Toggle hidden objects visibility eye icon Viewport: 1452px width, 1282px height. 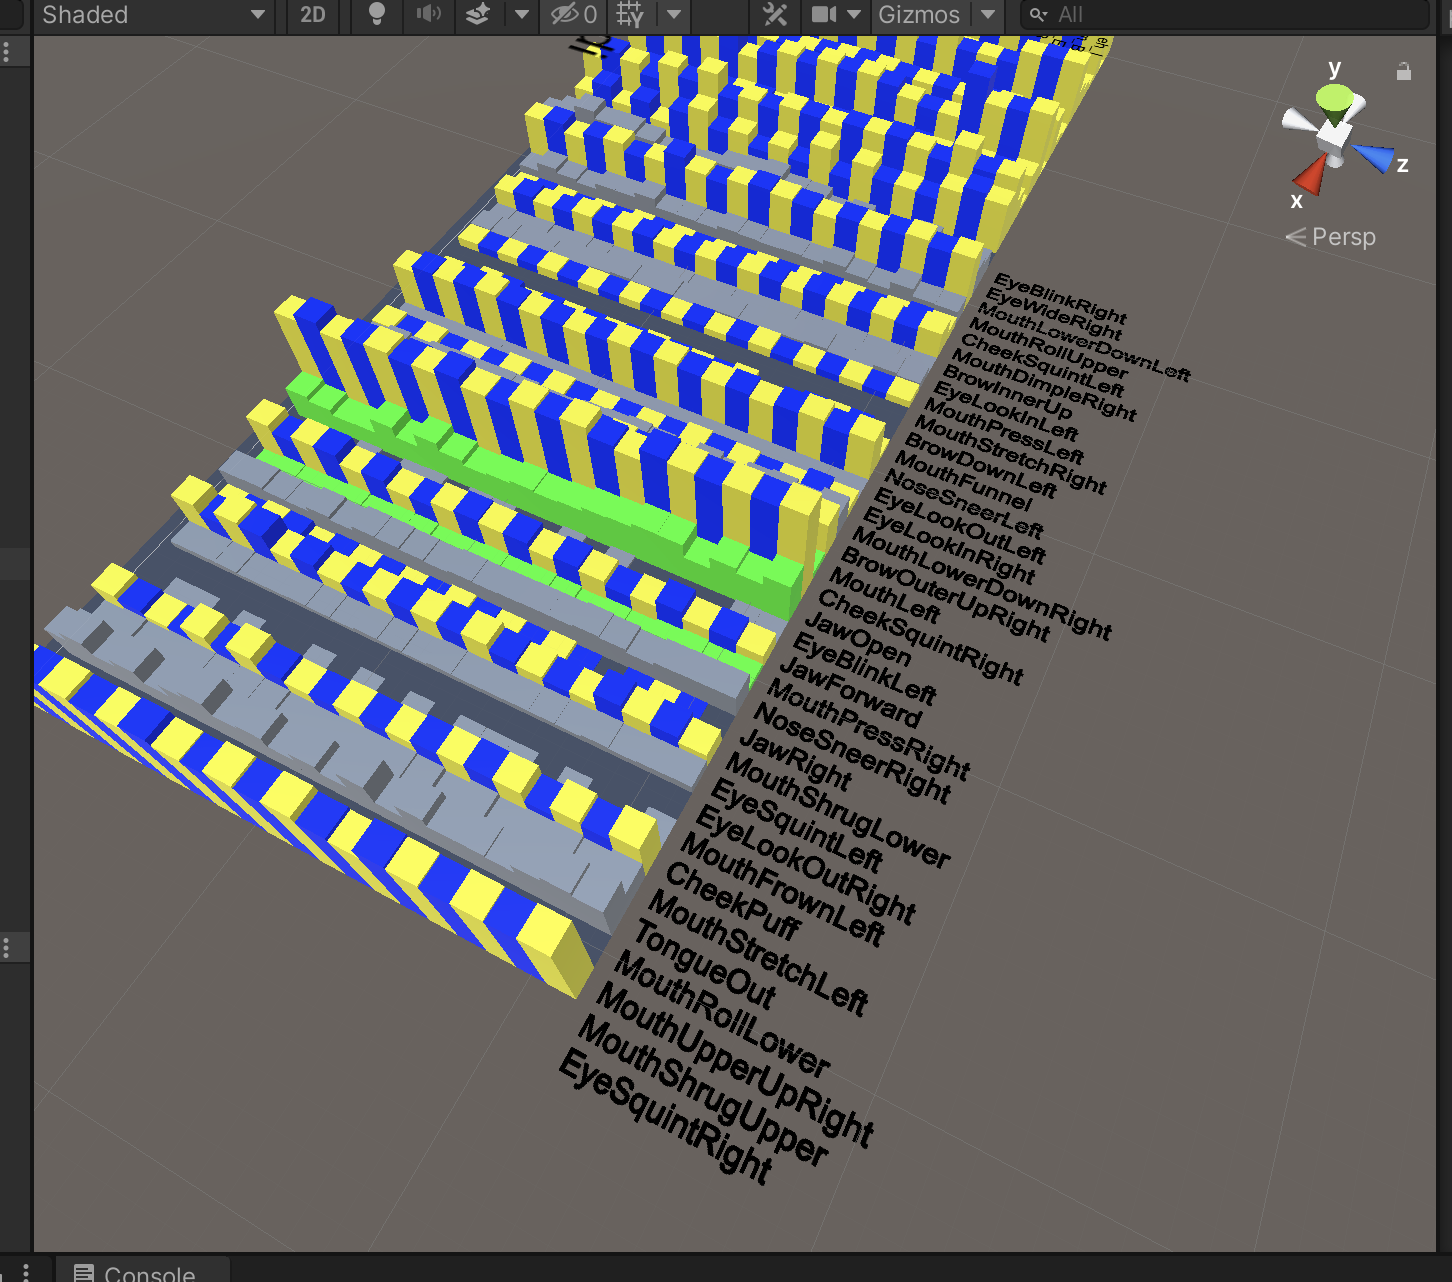click(573, 14)
